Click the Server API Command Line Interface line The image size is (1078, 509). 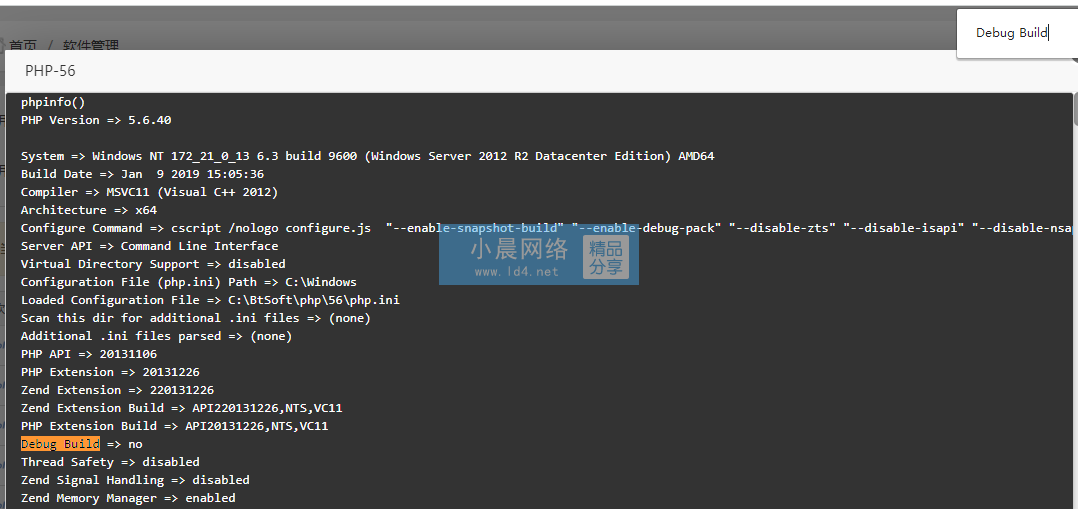(149, 246)
